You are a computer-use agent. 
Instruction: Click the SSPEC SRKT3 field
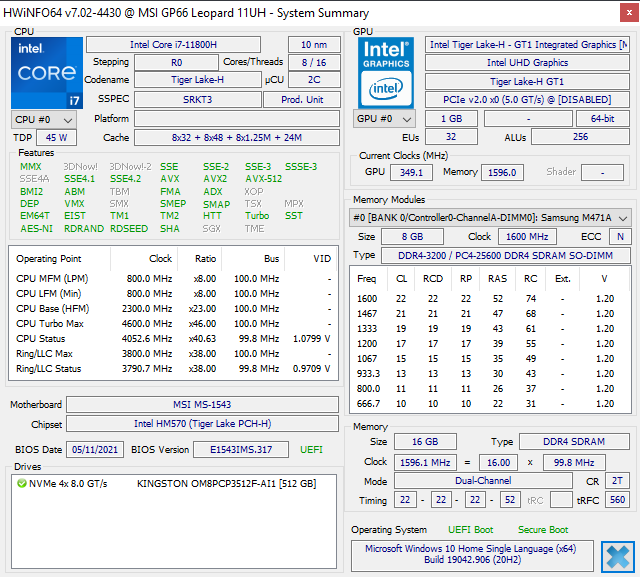pyautogui.click(x=196, y=100)
